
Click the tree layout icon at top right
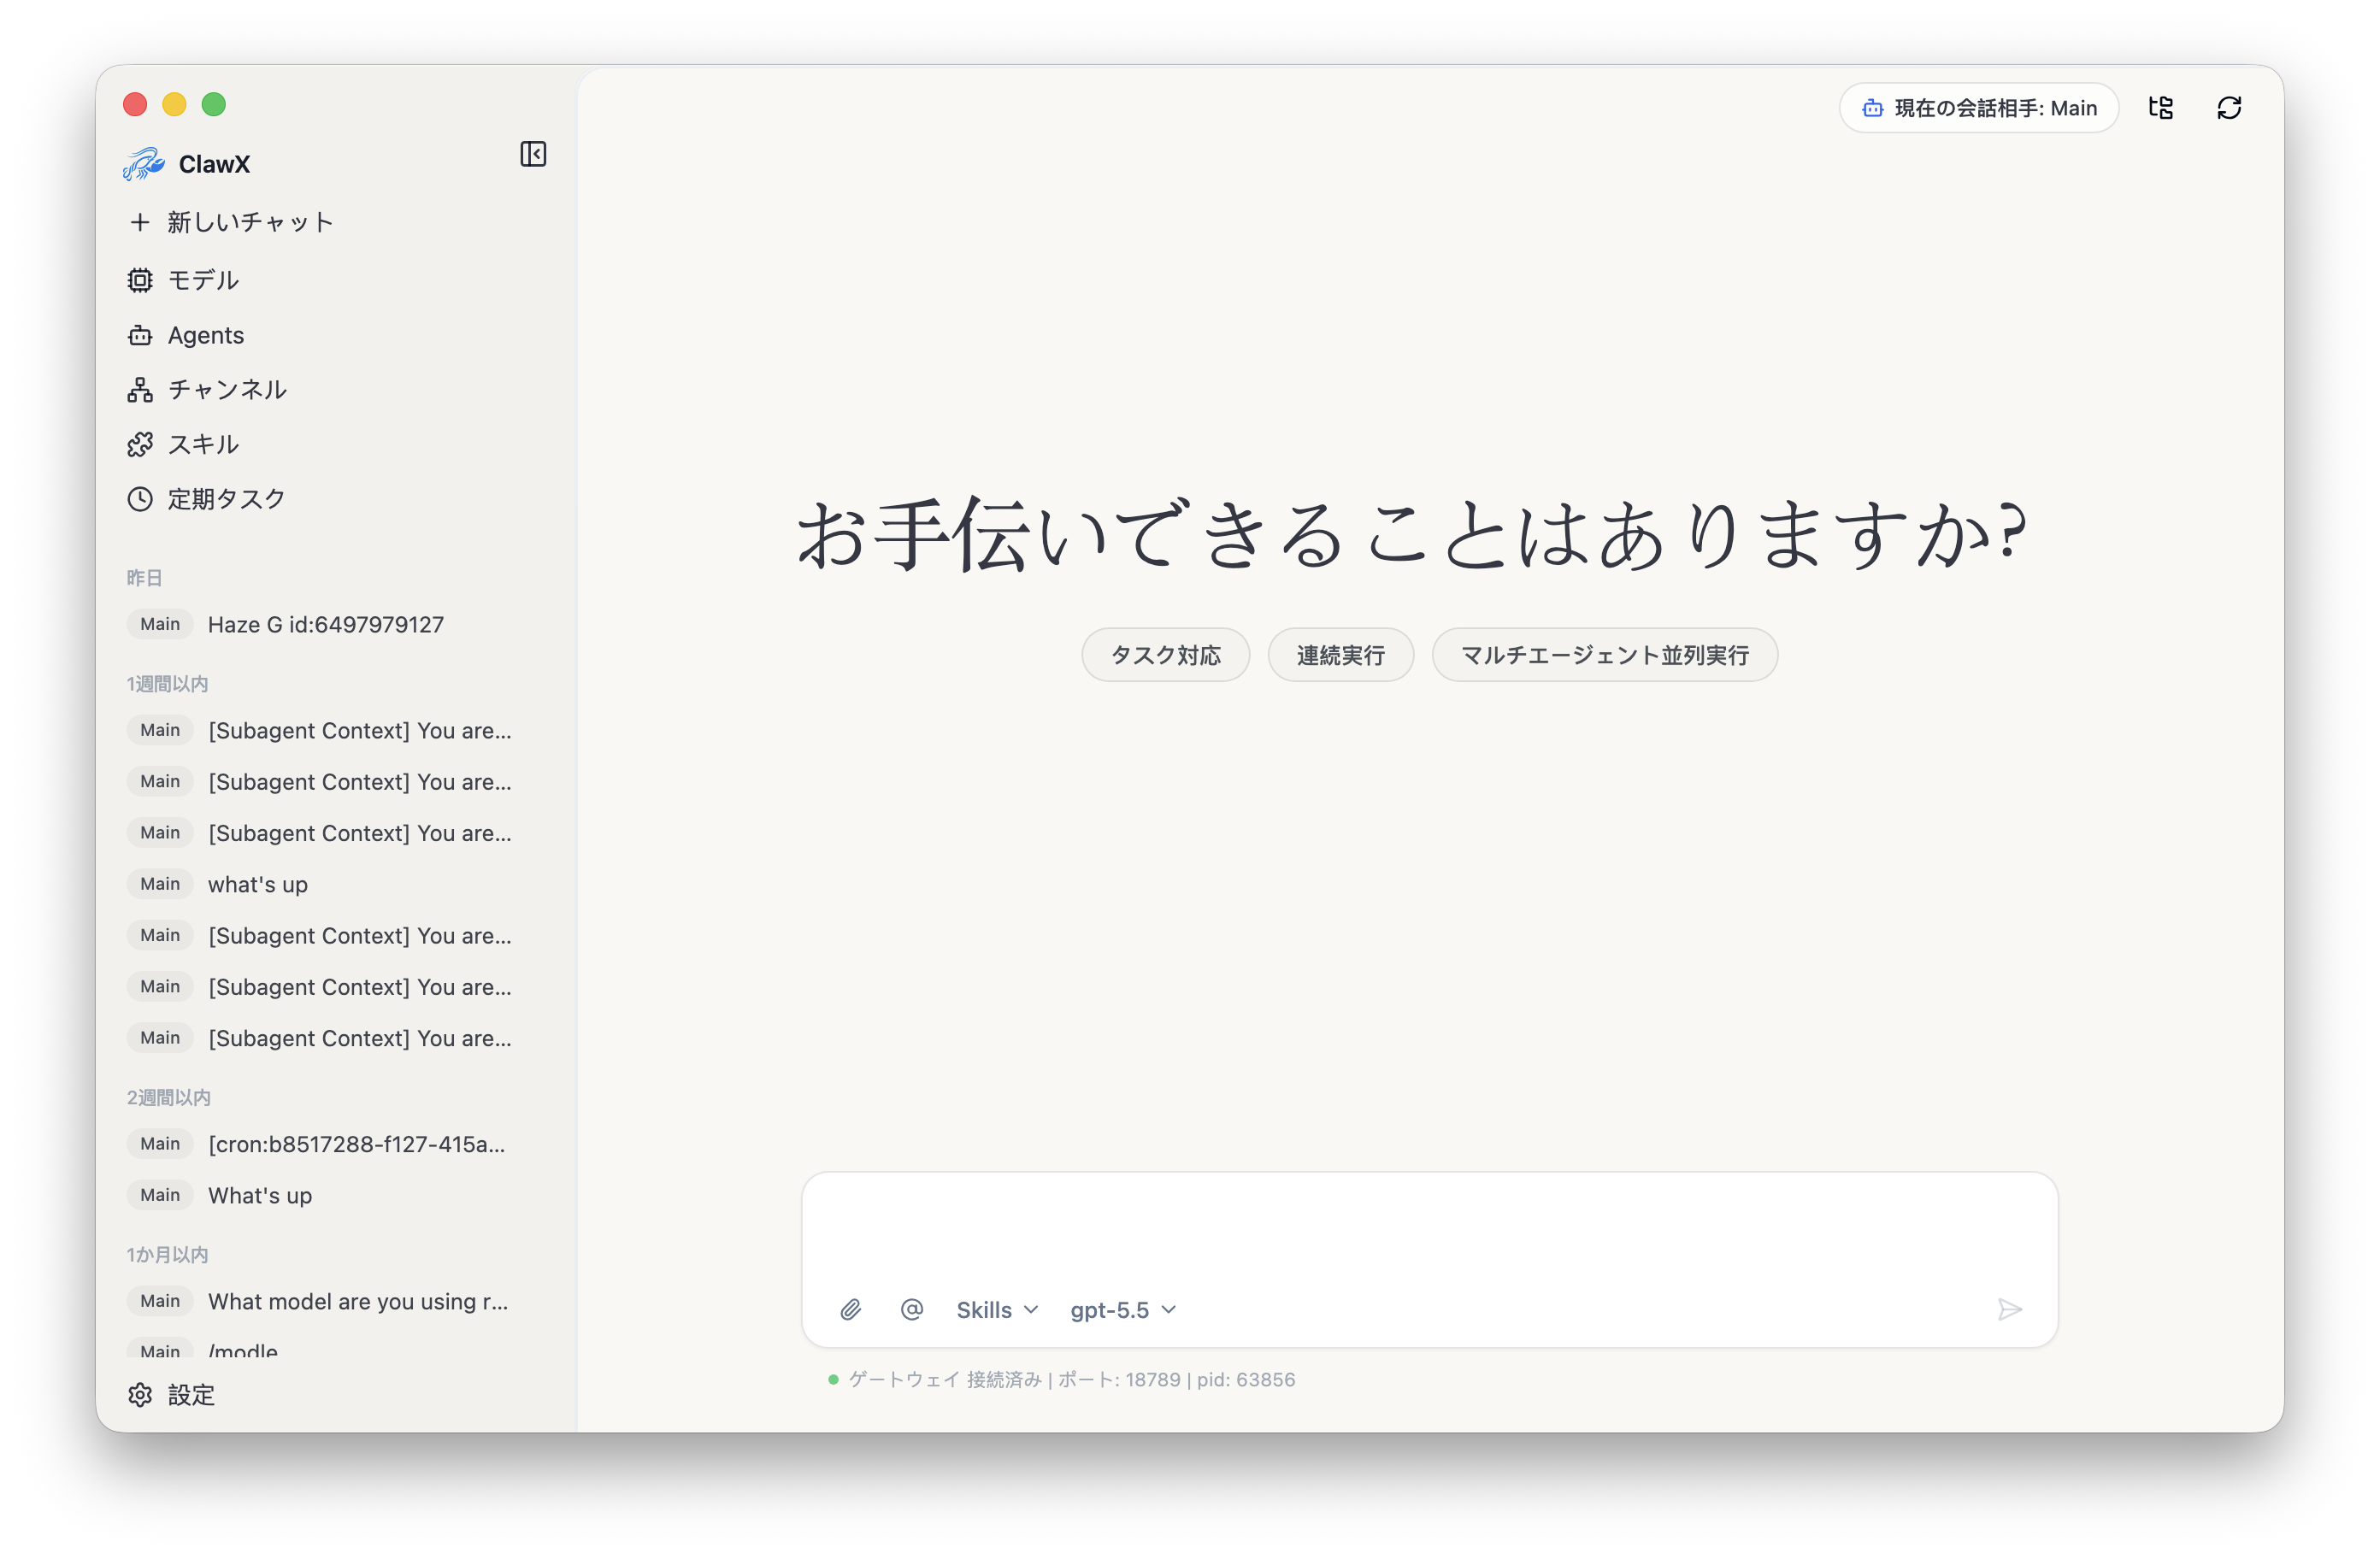(x=2161, y=108)
